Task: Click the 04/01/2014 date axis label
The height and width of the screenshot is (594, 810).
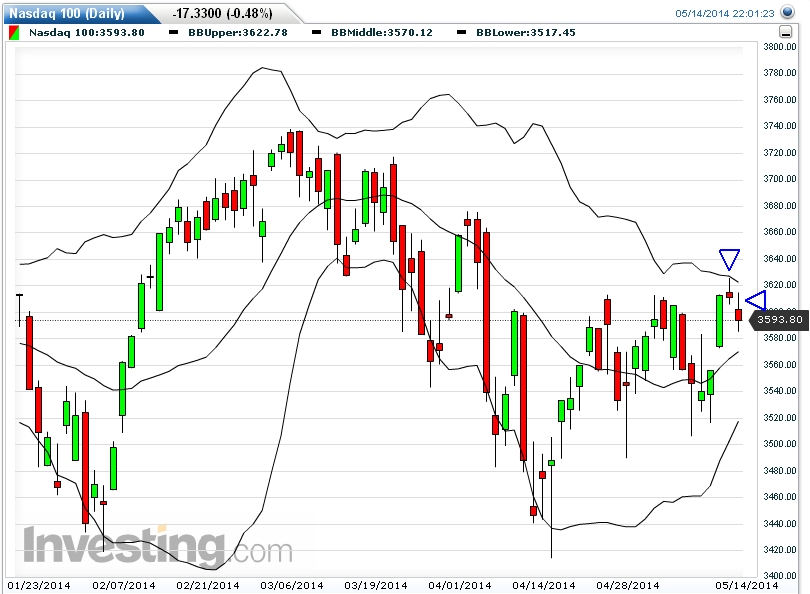Action: pos(460,585)
